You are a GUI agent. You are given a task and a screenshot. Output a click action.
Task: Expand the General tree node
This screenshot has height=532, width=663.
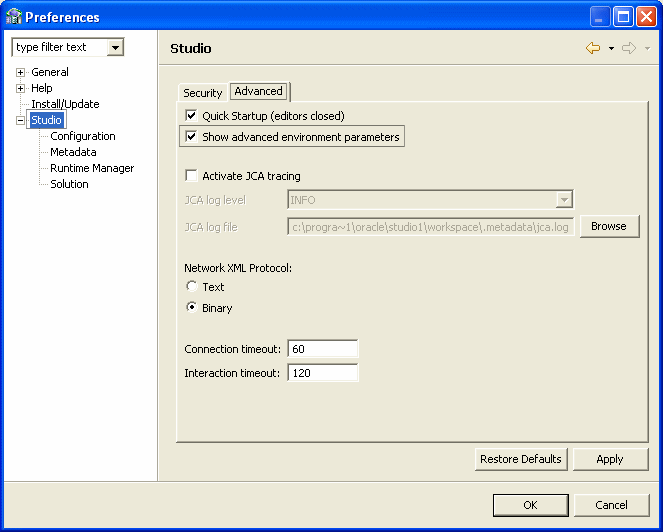[20, 72]
